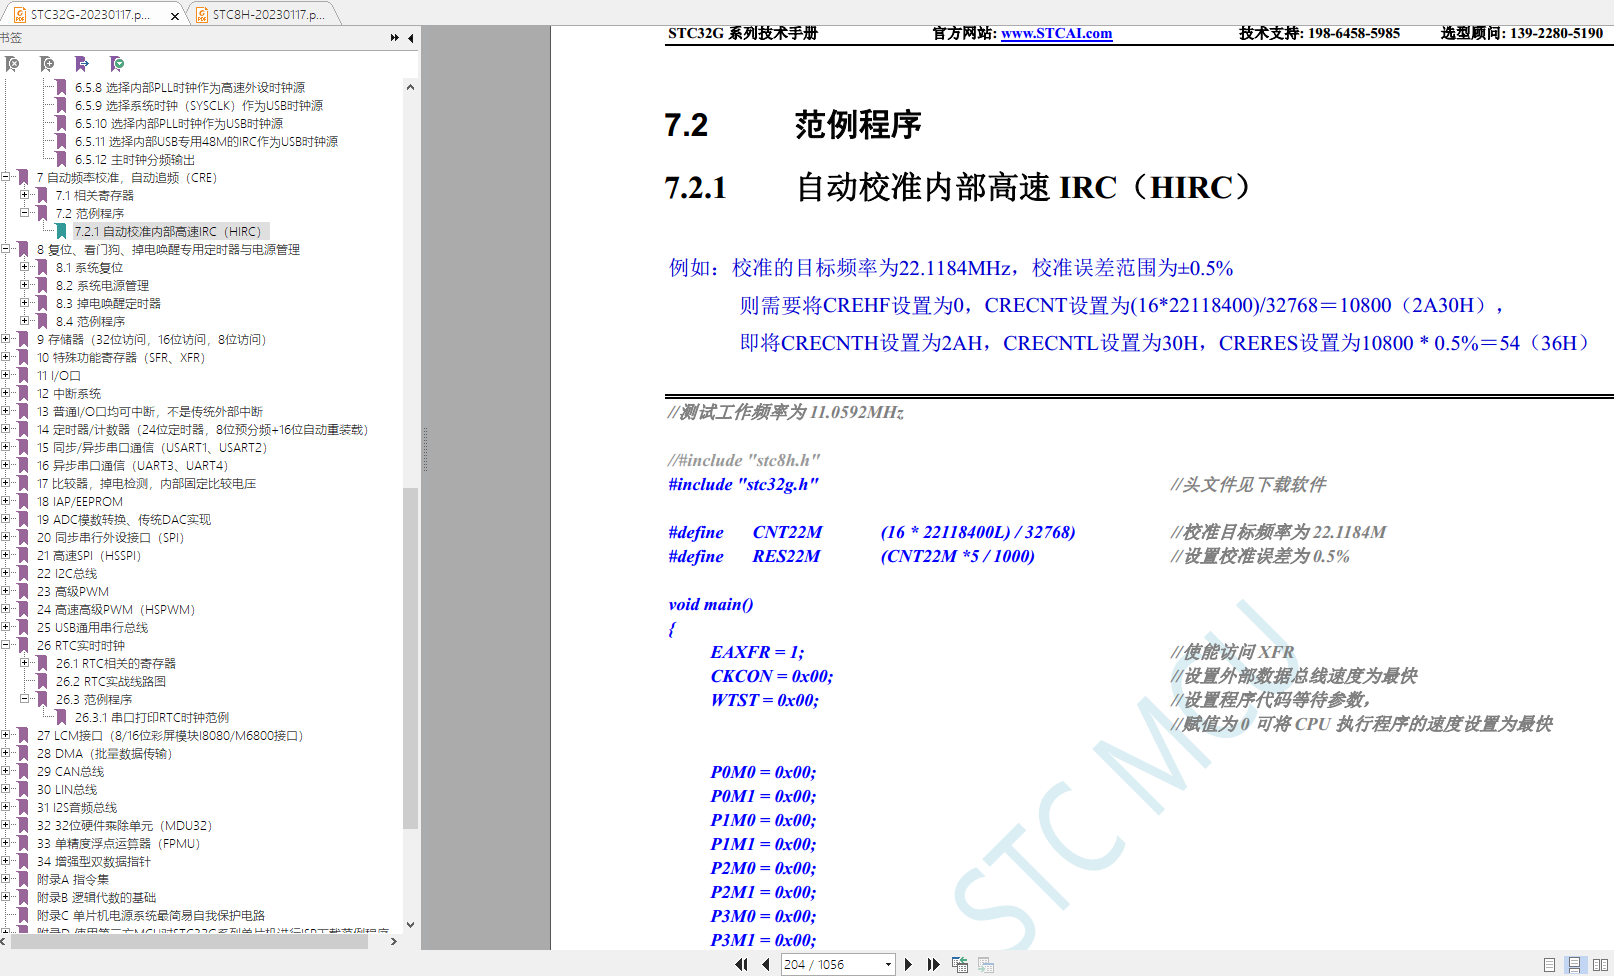Collapse chapter 26 RTC实时时钟 node

[x=6, y=645]
